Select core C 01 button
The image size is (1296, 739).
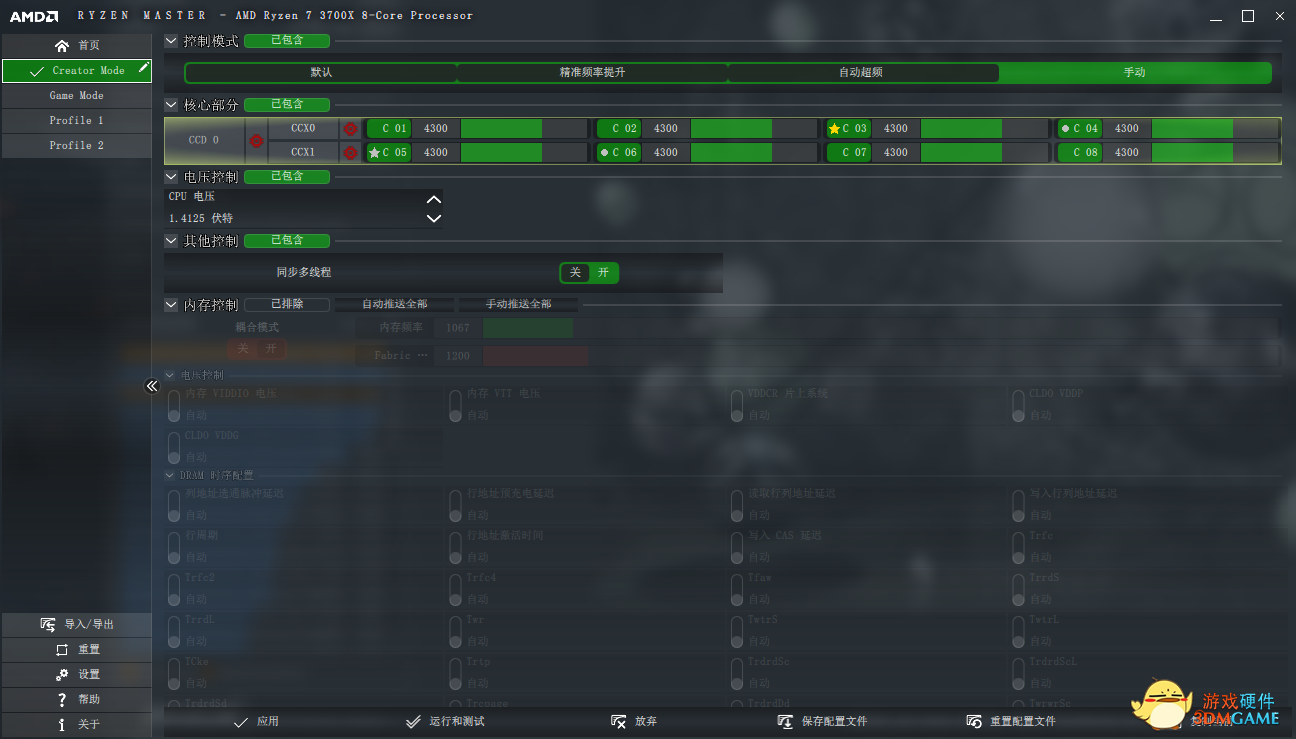(x=389, y=129)
